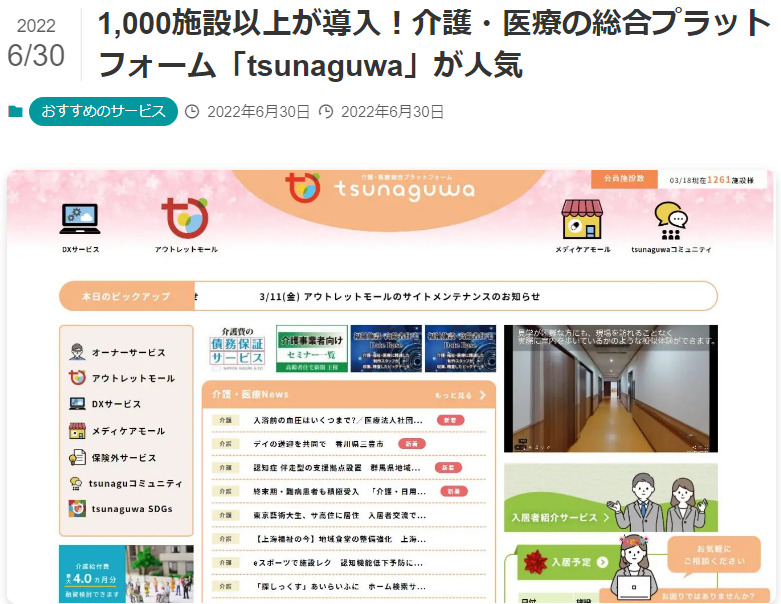781x604 pixels.
Task: Play the facility hallway virtual tour video
Action: (x=611, y=388)
